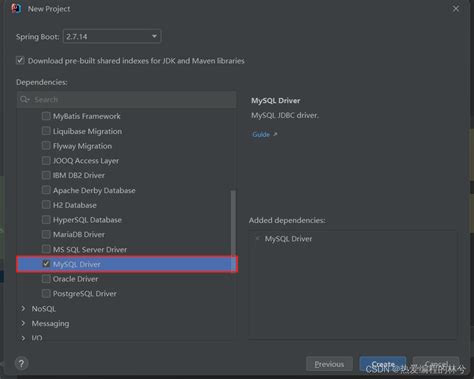Expand the I/O category
This screenshot has height=379, width=474.
[x=23, y=338]
